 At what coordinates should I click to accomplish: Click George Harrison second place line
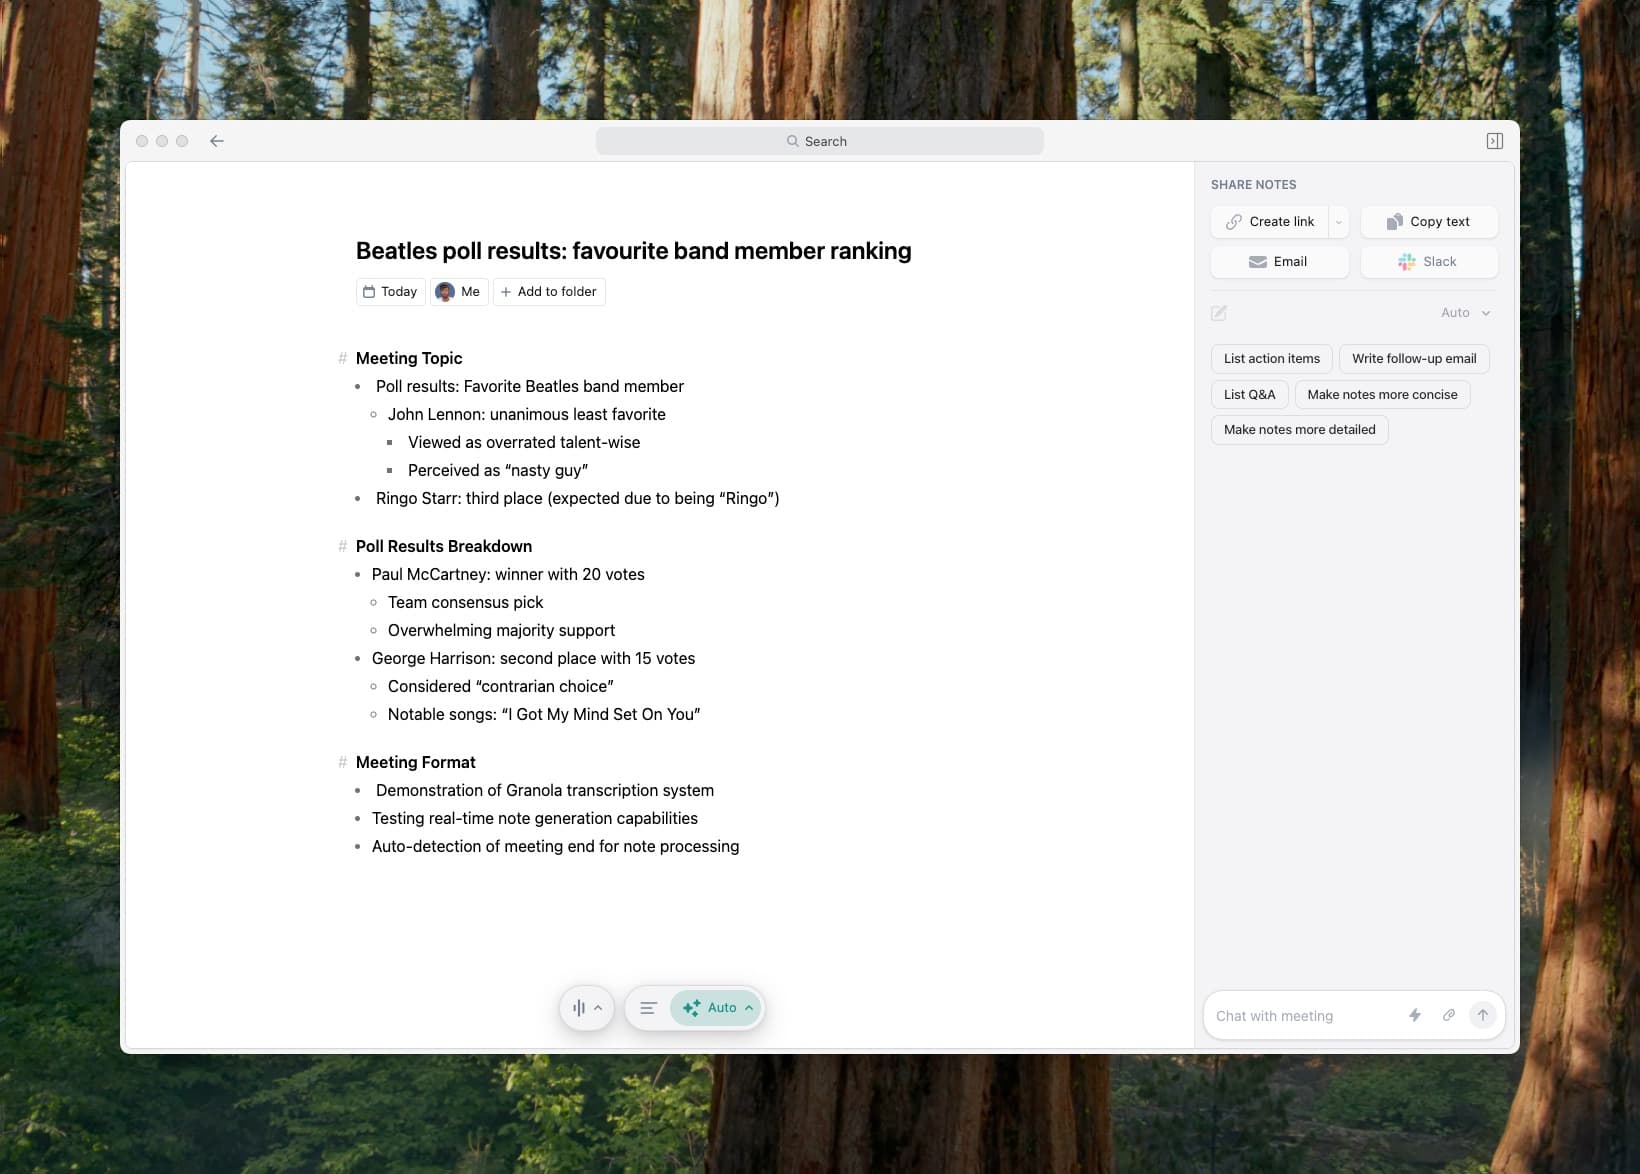point(533,658)
